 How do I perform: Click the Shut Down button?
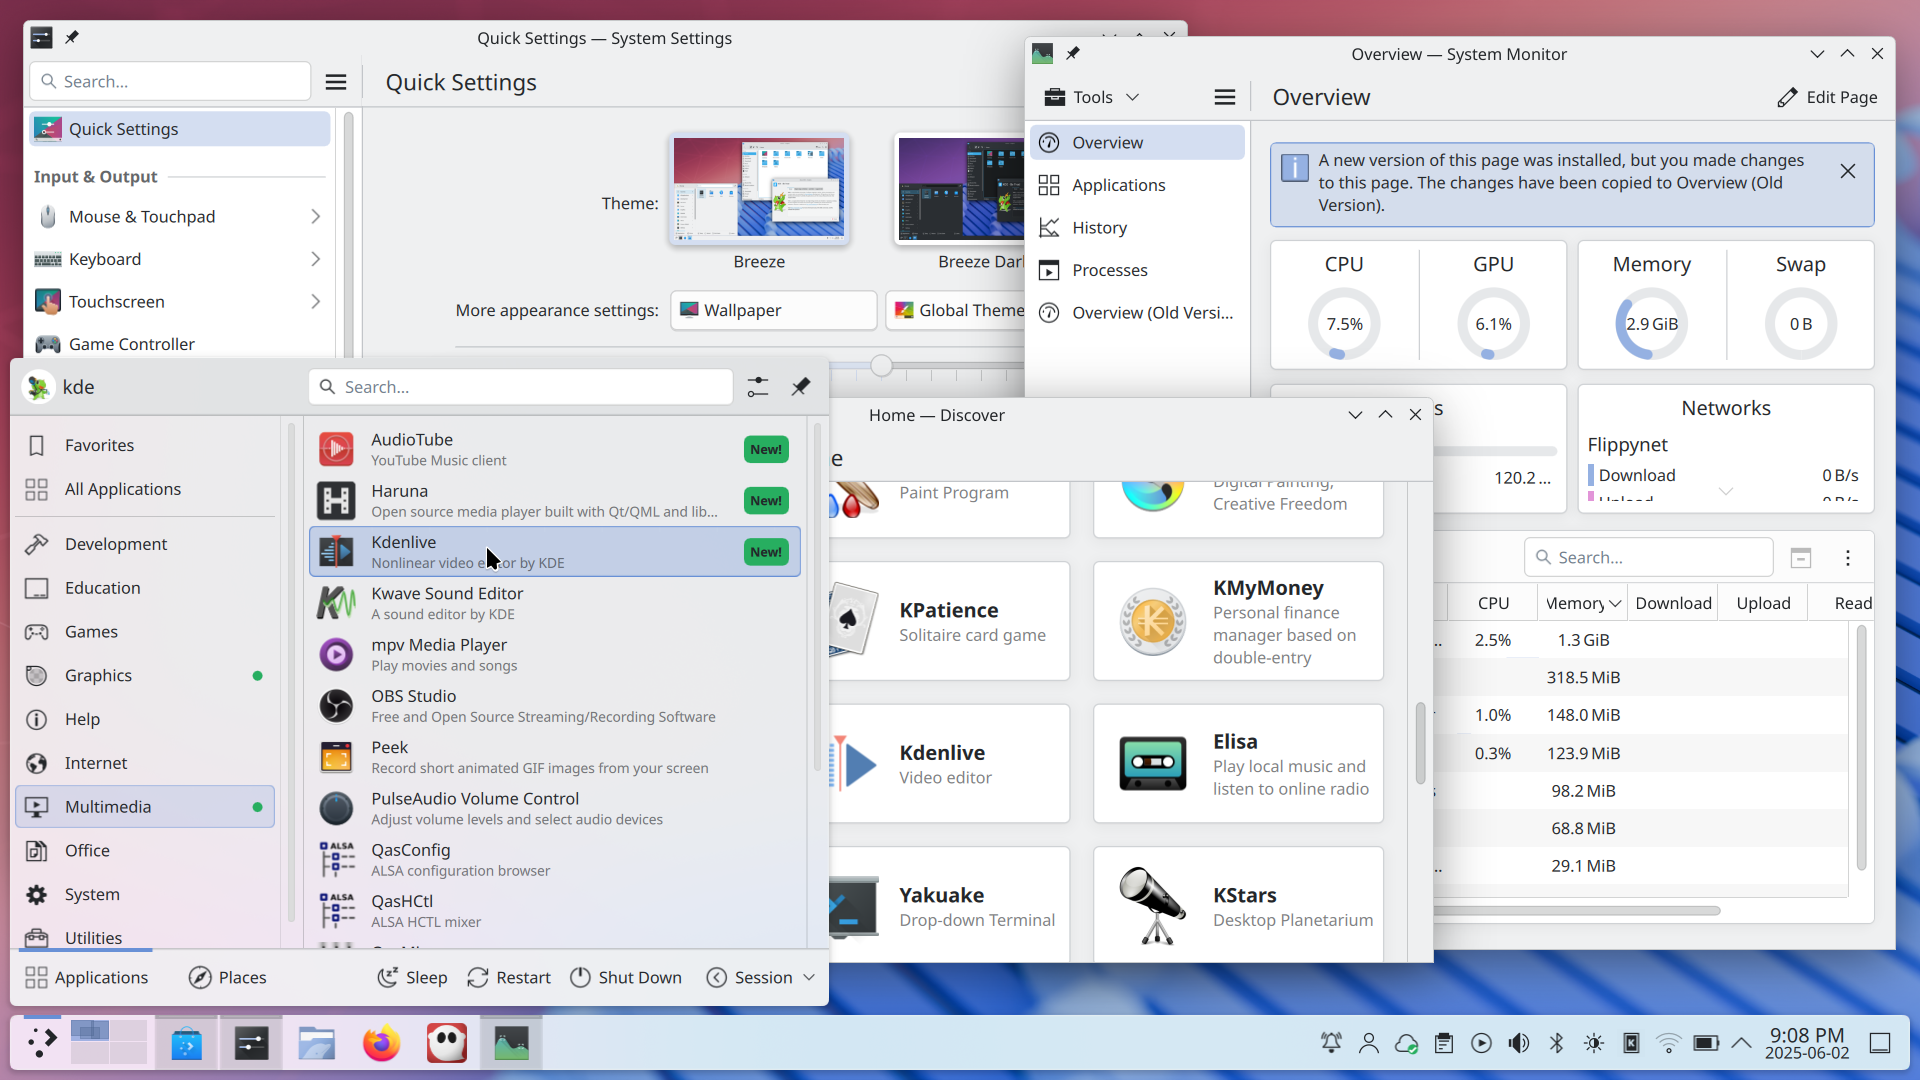pyautogui.click(x=626, y=977)
